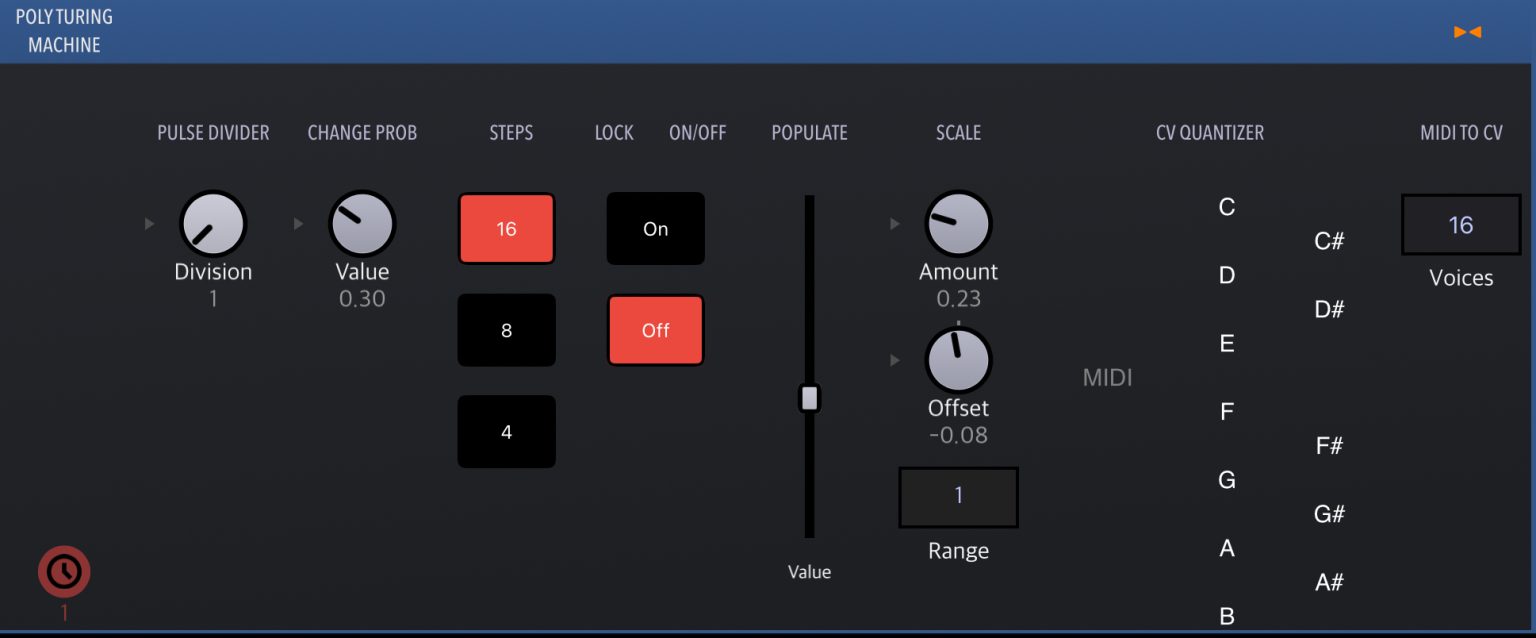The image size is (1536, 638).
Task: Click the Scale Amount knob
Action: click(958, 224)
